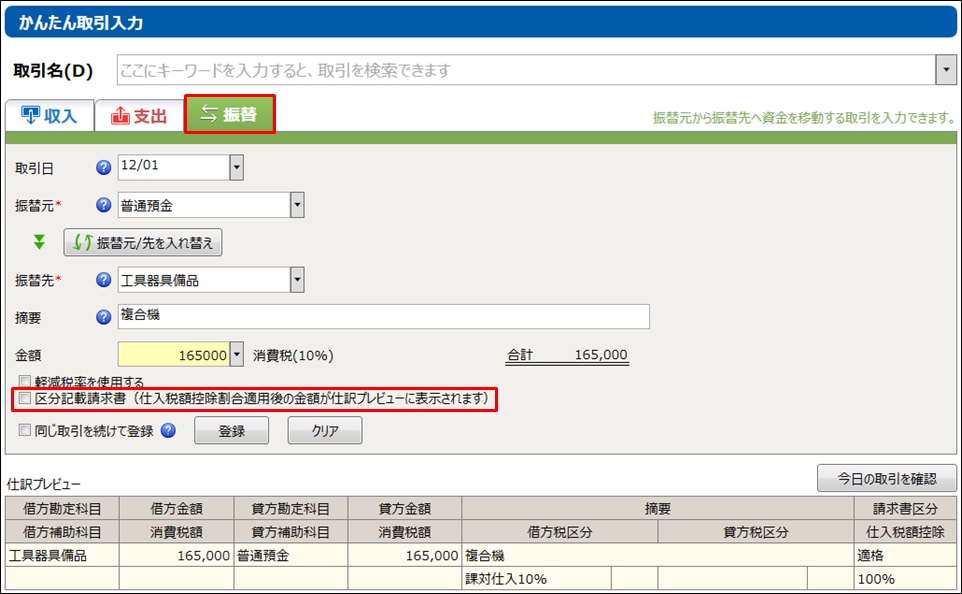Enable the 軽減税率を使用する checkbox
962x594 pixels.
point(24,382)
